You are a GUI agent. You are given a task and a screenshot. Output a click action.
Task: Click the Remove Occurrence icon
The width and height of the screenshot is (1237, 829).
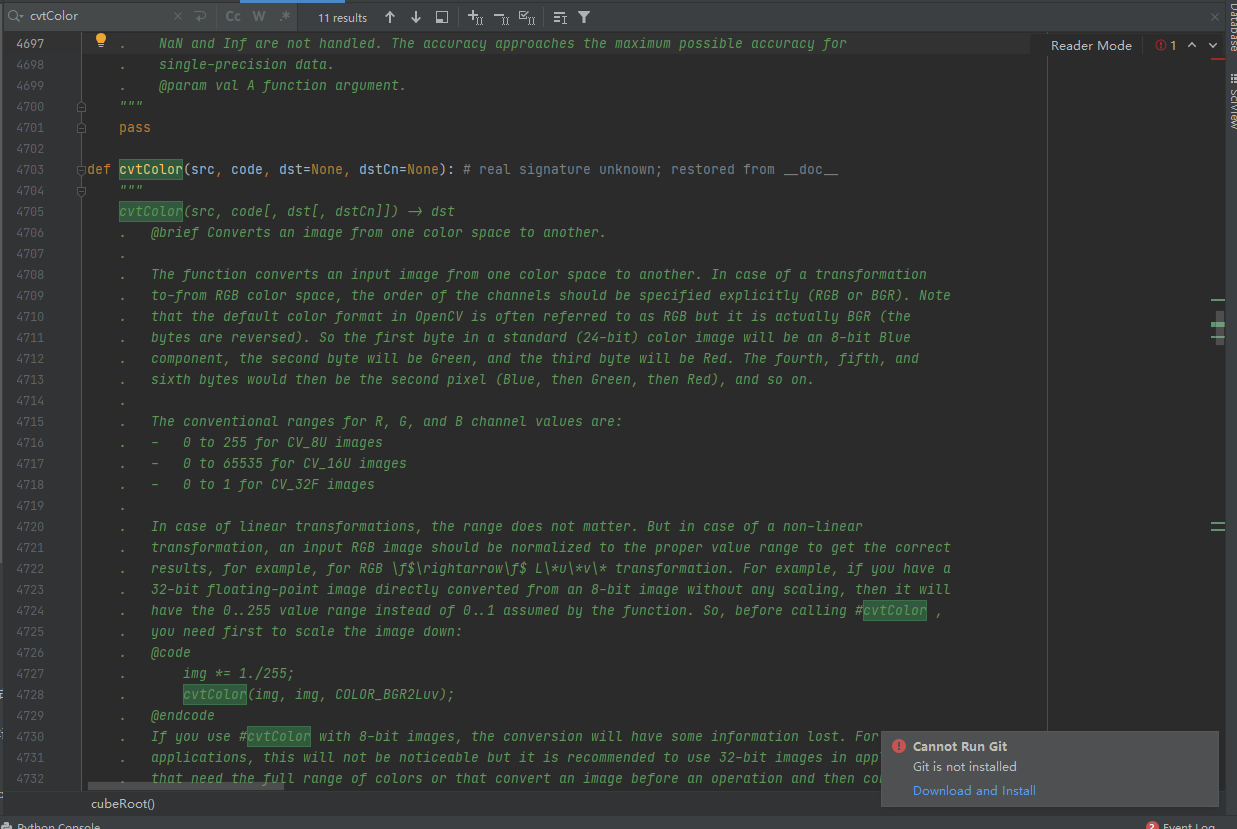click(x=499, y=17)
